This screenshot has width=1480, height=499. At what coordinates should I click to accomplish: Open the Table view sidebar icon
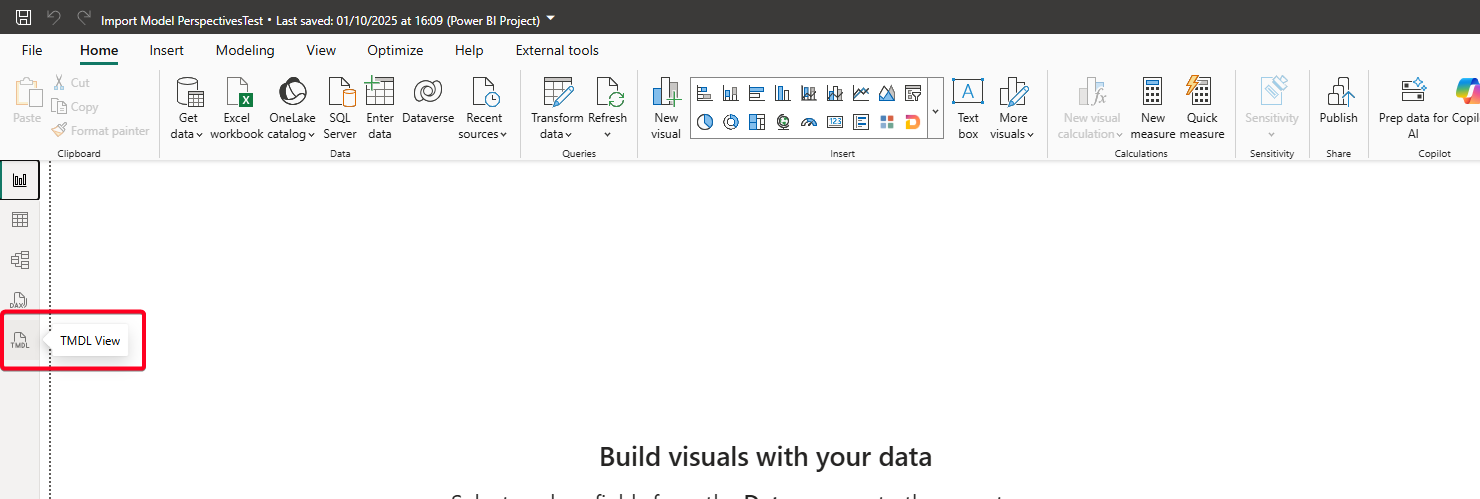[20, 220]
